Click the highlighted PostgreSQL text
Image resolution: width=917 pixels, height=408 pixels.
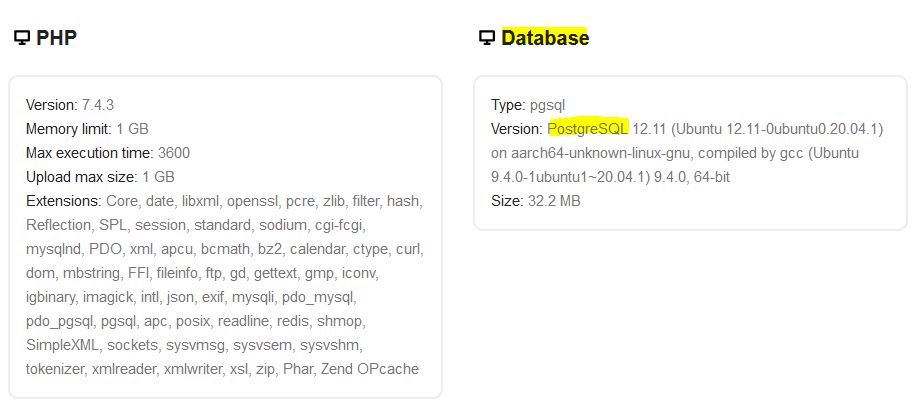click(x=588, y=129)
